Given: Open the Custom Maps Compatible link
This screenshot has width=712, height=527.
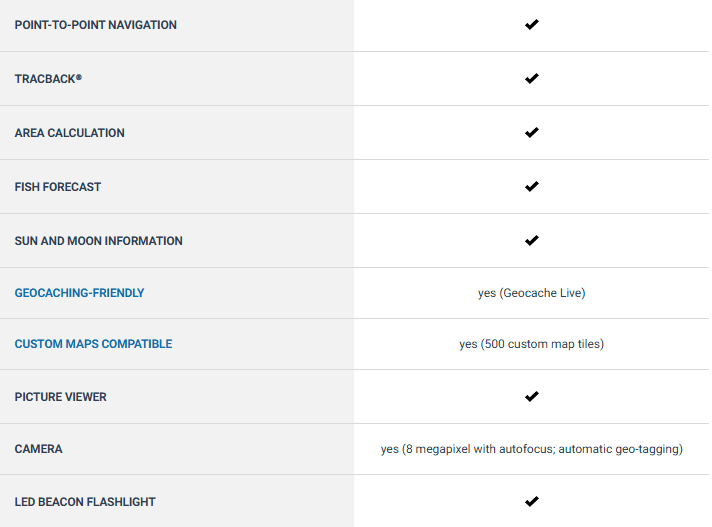Looking at the screenshot, I should 94,344.
